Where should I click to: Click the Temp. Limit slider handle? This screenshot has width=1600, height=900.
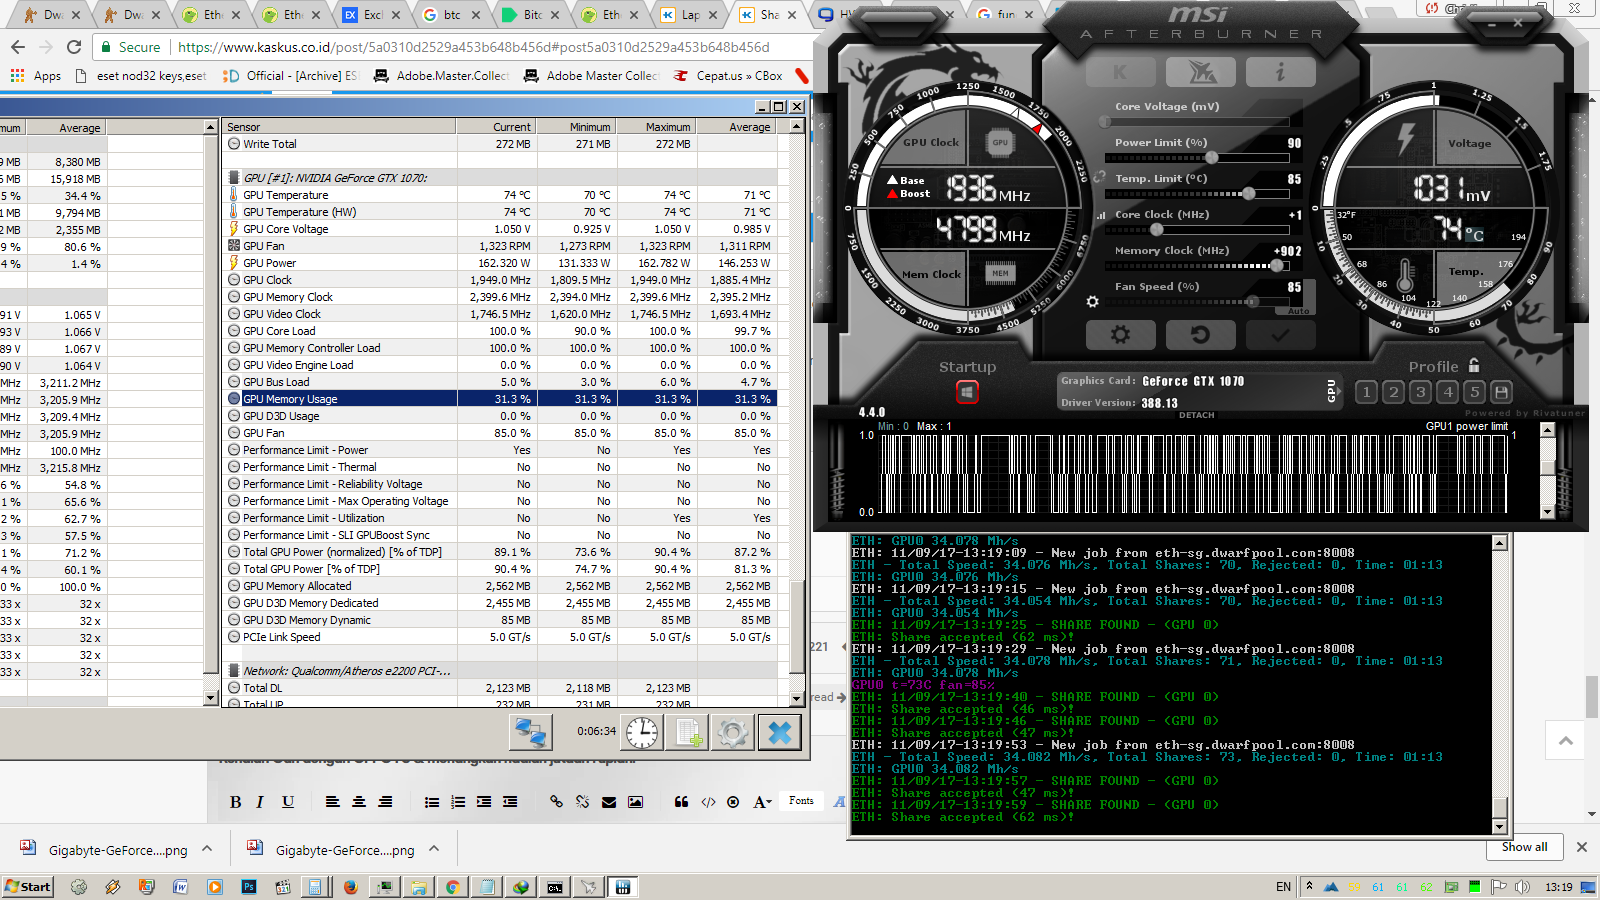[x=1248, y=194]
